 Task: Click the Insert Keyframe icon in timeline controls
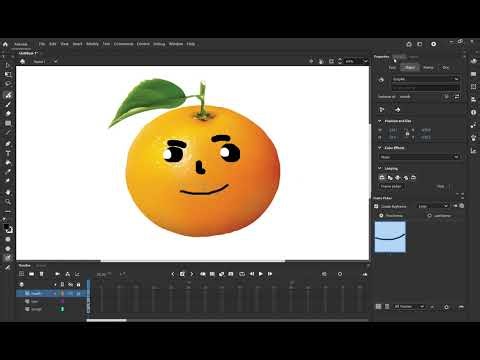click(x=182, y=274)
